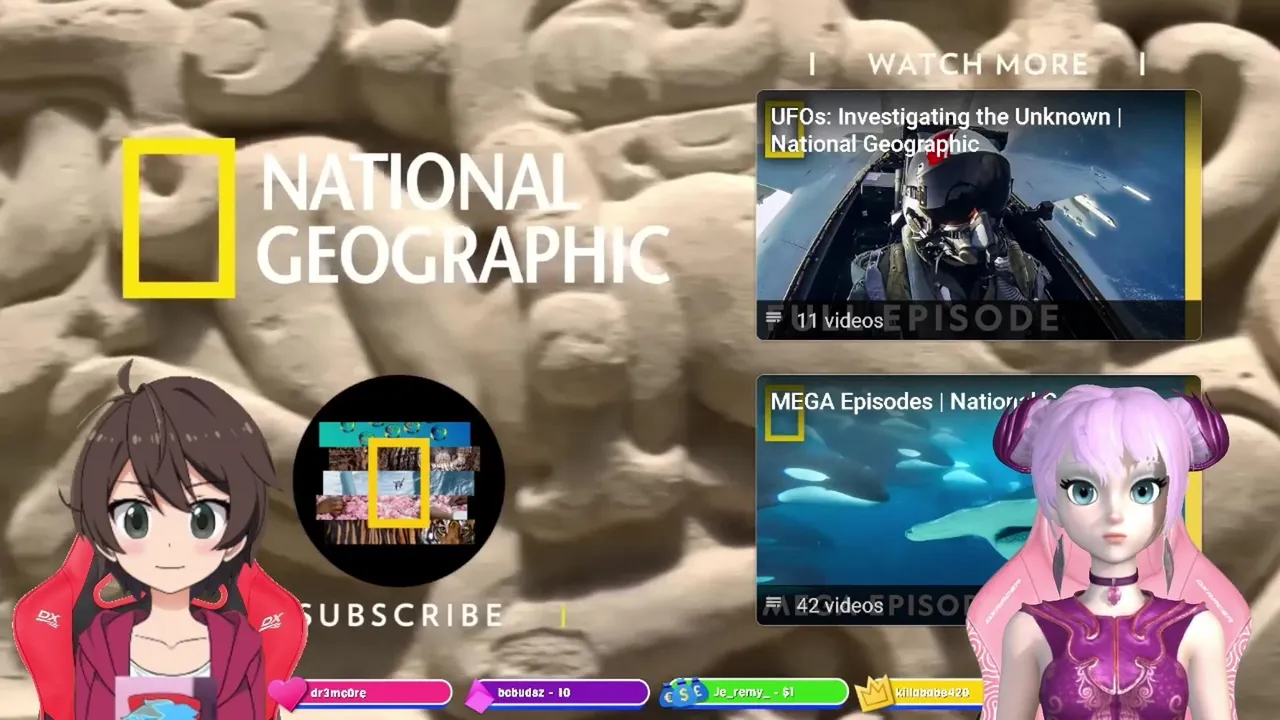Click the playlist icon beside 11 videos
Image resolution: width=1280 pixels, height=720 pixels.
(774, 320)
